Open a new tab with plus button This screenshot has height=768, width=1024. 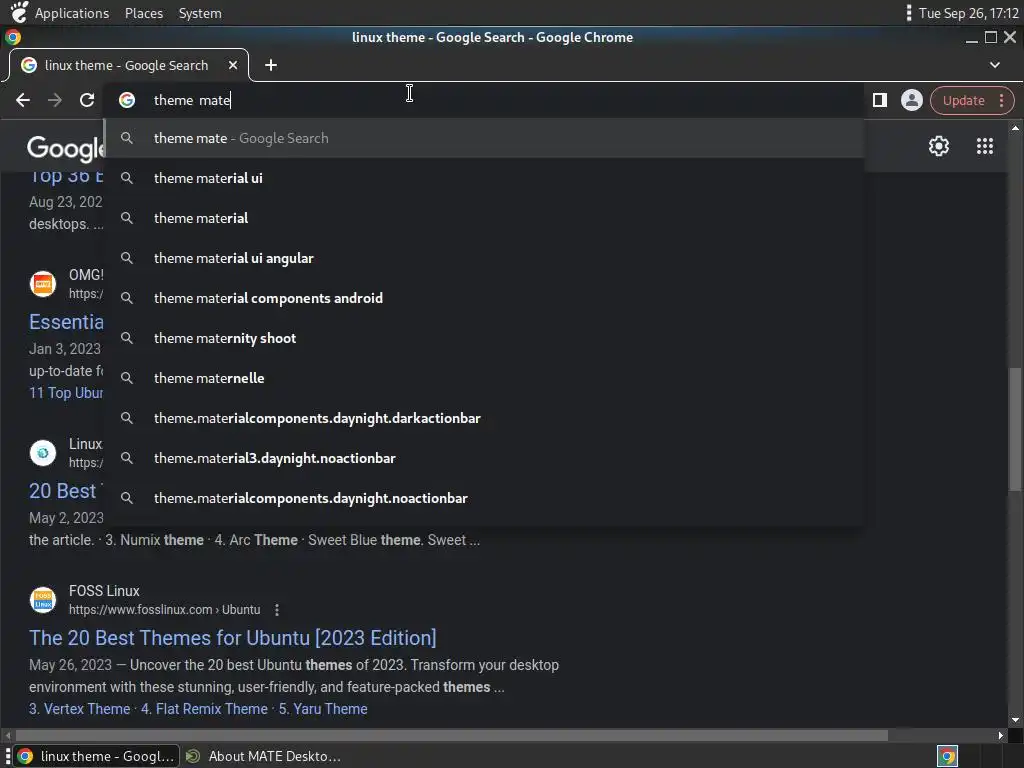pyautogui.click(x=271, y=65)
